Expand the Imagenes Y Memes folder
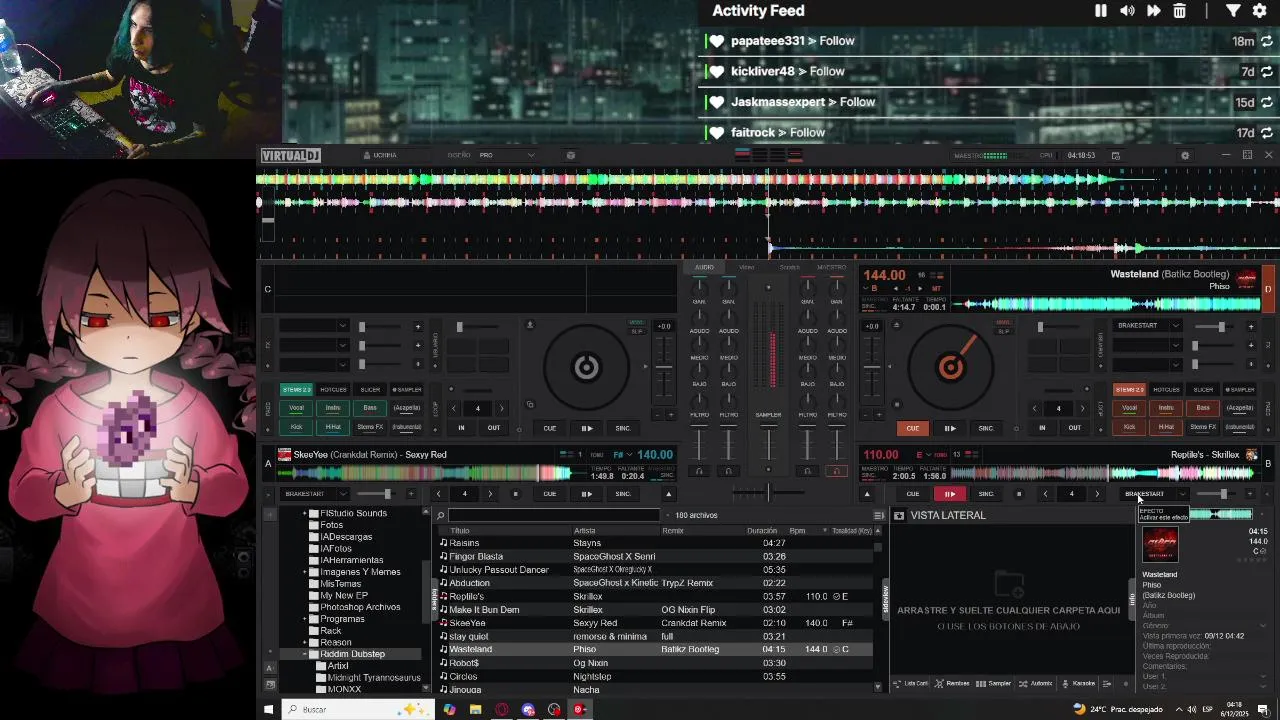The height and width of the screenshot is (720, 1280). pyautogui.click(x=304, y=572)
